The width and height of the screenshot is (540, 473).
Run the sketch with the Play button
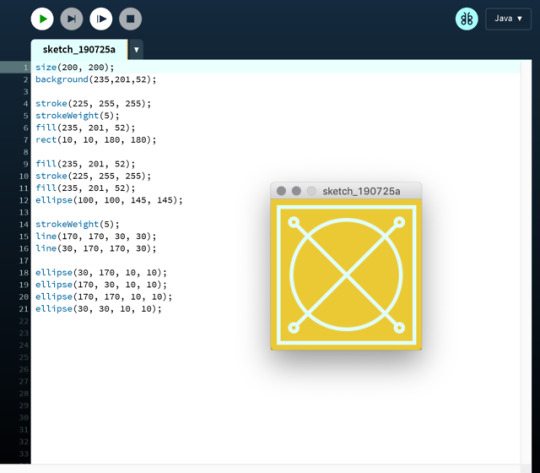(42, 19)
